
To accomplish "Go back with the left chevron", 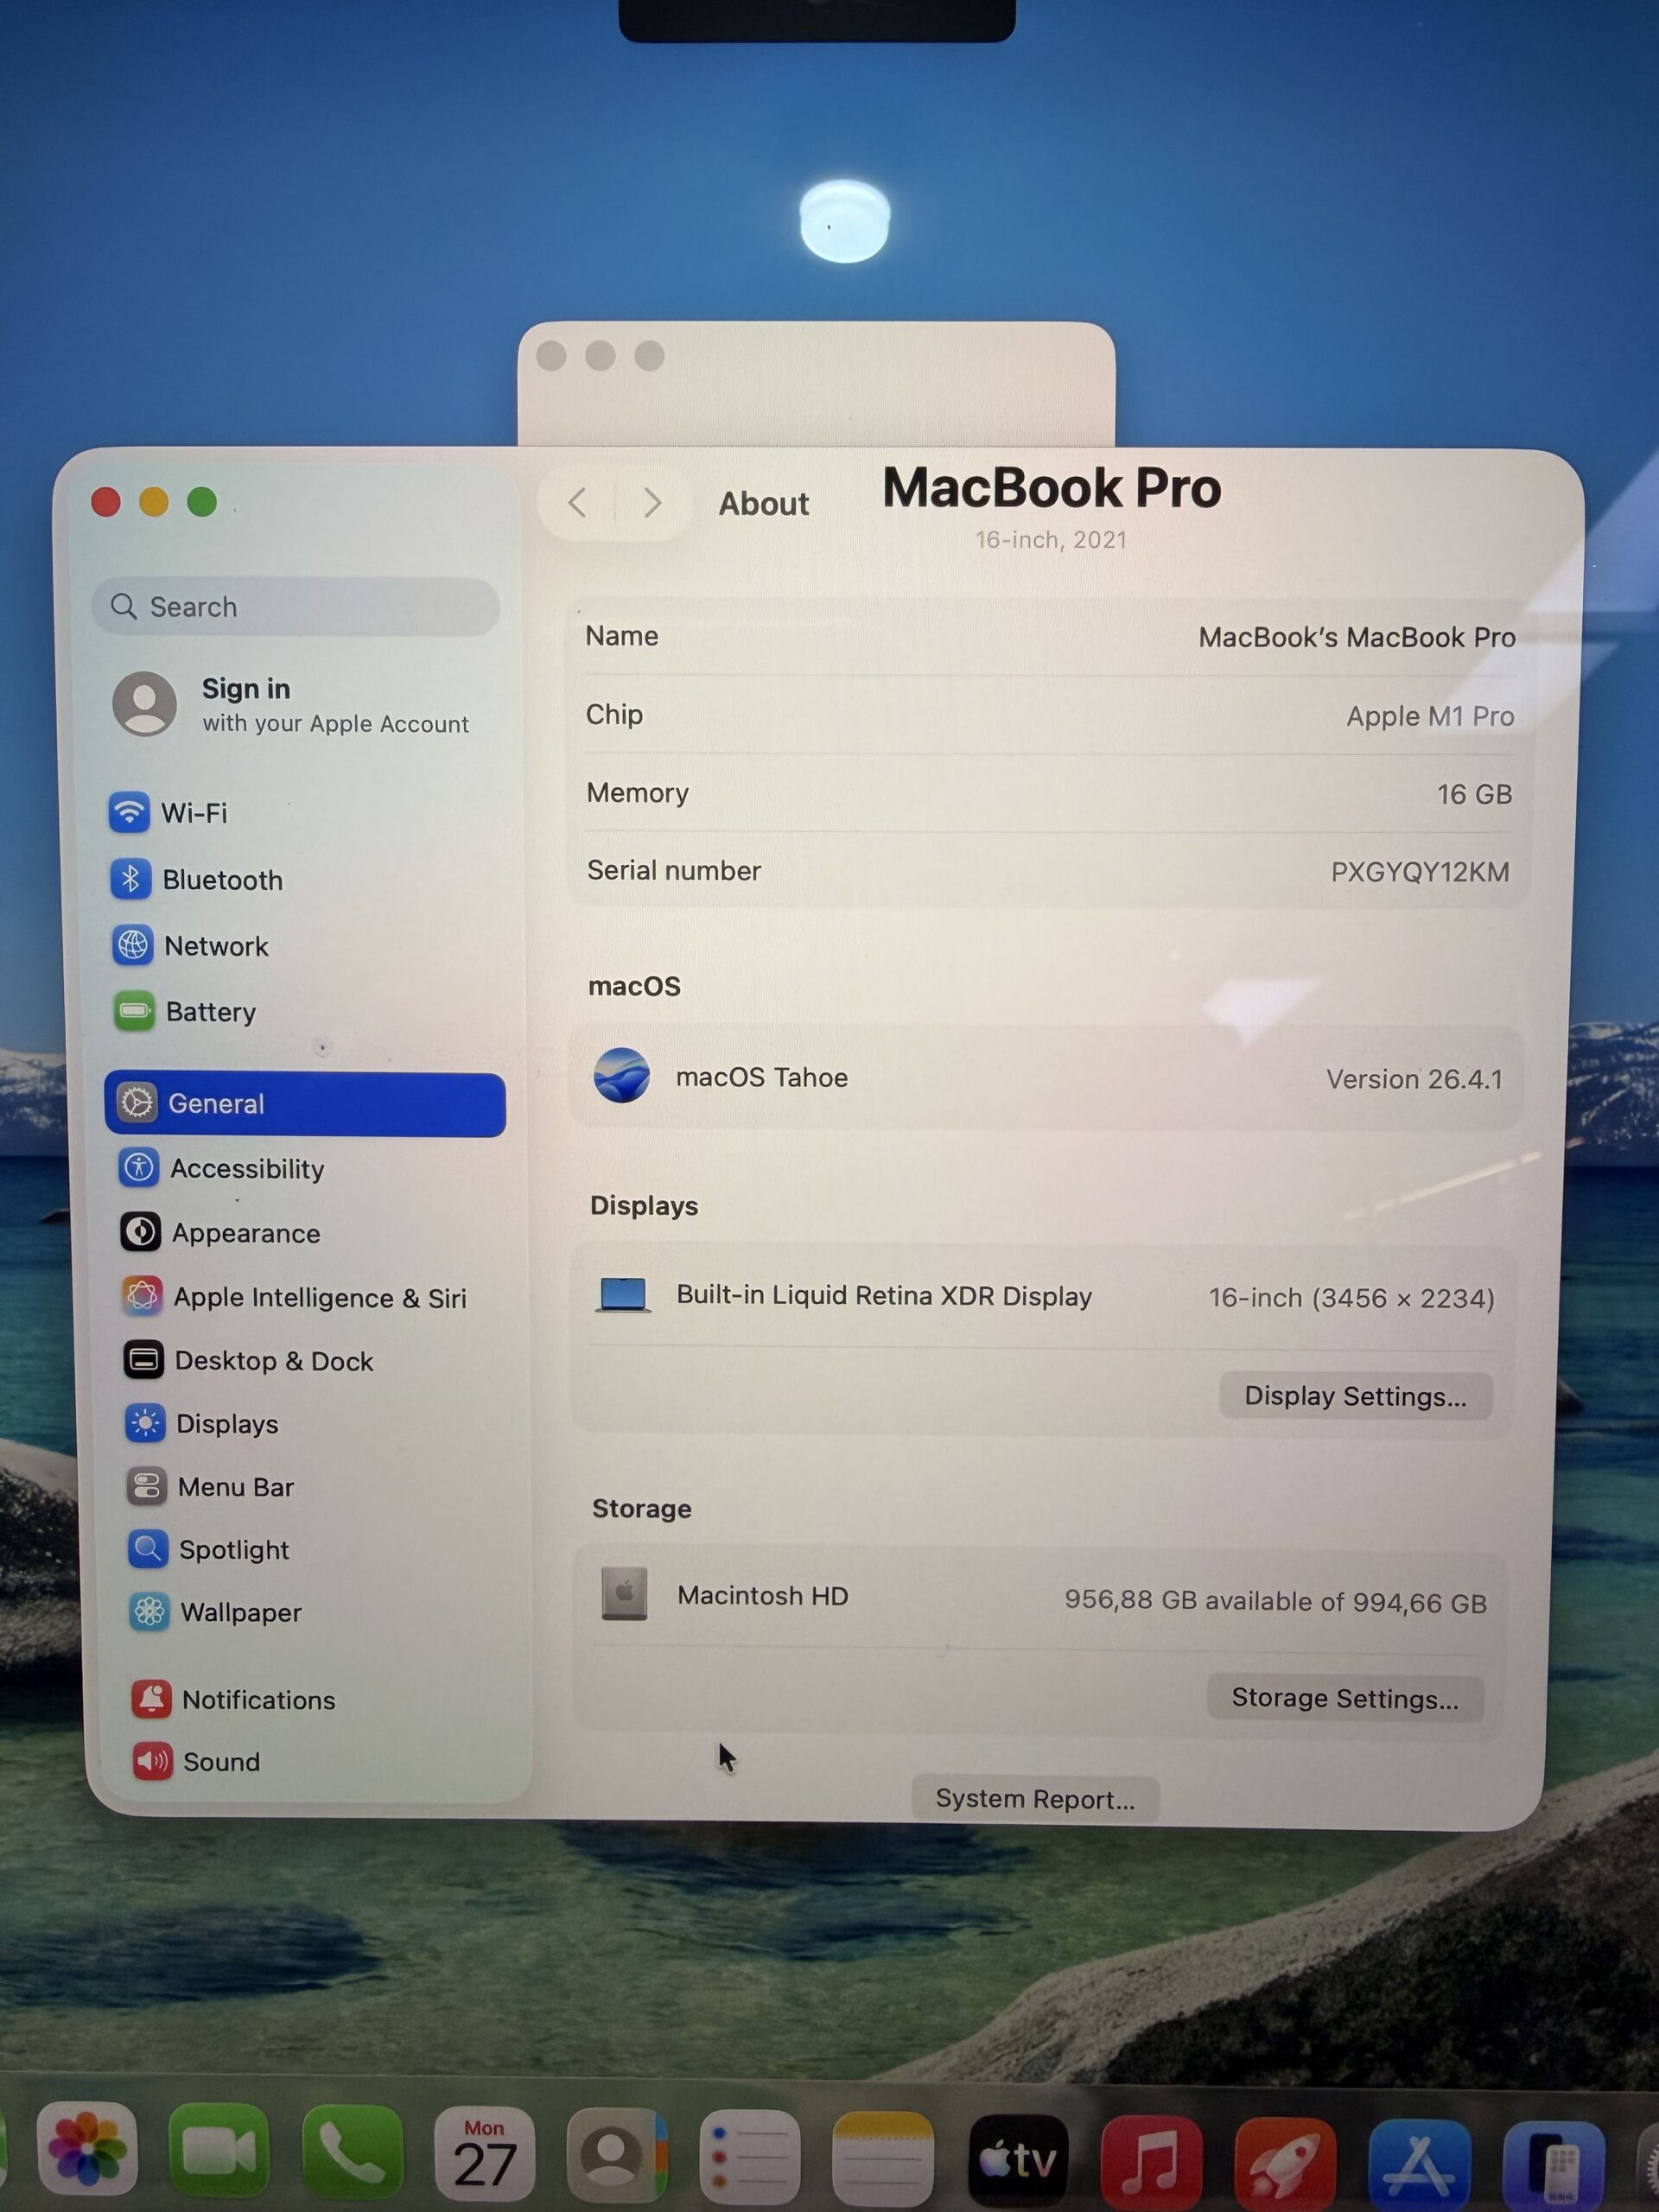I will coord(577,502).
